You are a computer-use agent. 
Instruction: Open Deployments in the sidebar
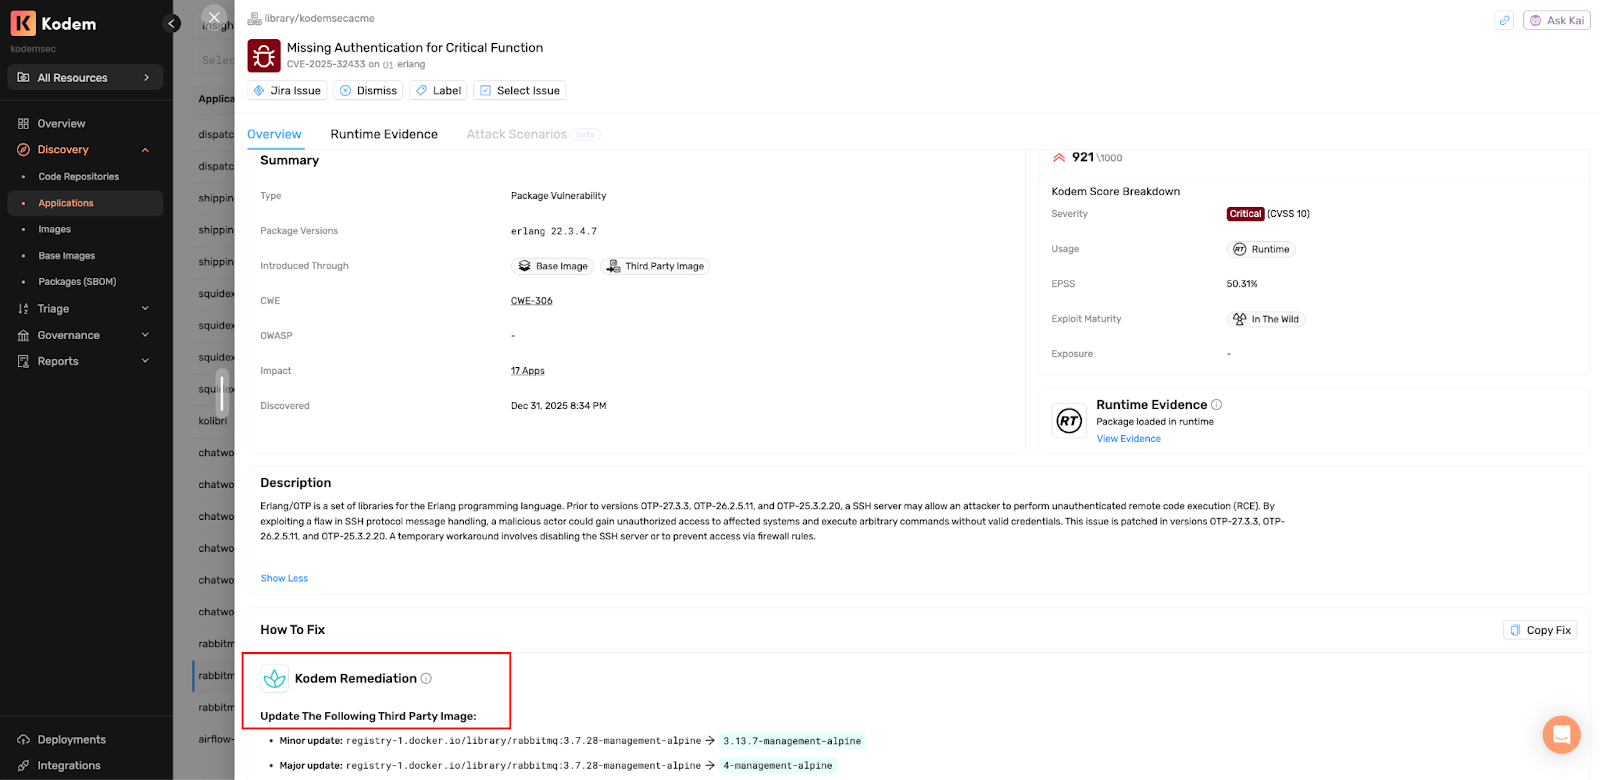coord(71,740)
